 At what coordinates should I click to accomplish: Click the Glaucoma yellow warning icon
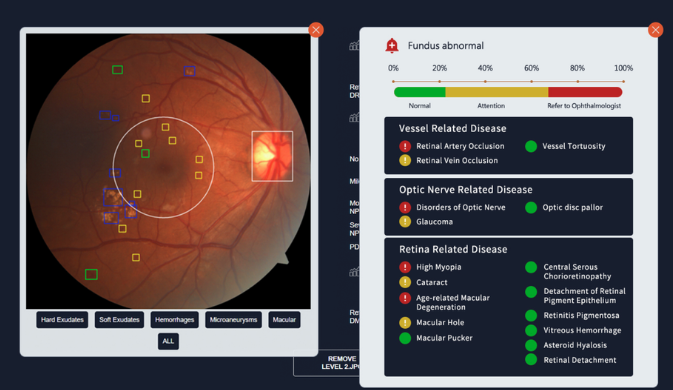click(x=405, y=222)
